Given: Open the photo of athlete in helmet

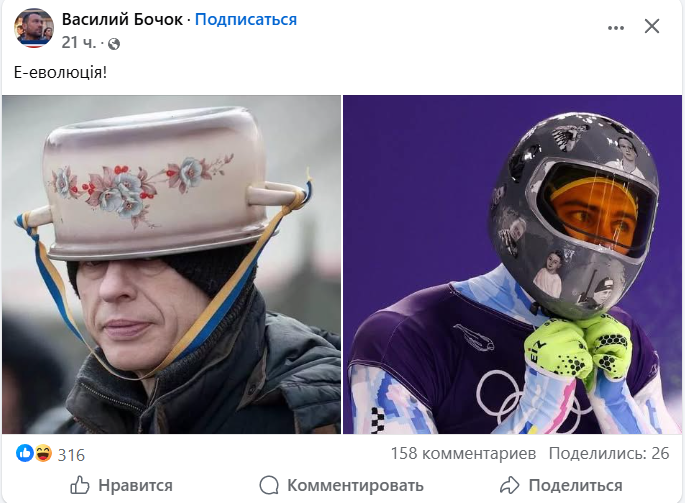Looking at the screenshot, I should tap(512, 264).
